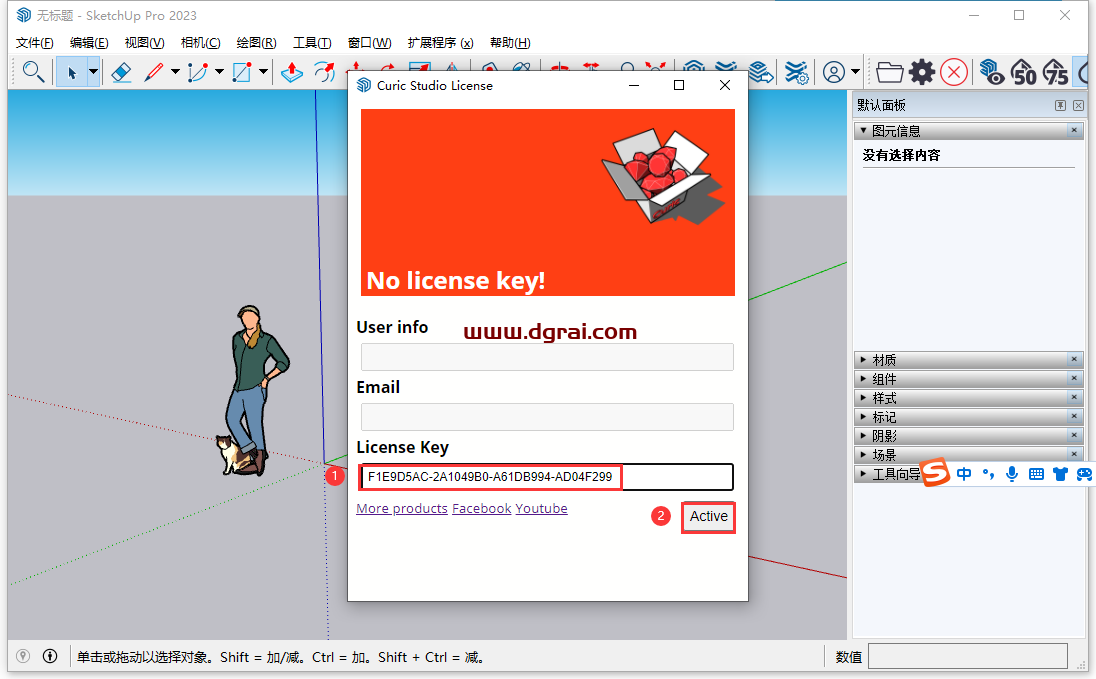The width and height of the screenshot is (1096, 679).
Task: Focus the Email input field
Action: pyautogui.click(x=547, y=417)
